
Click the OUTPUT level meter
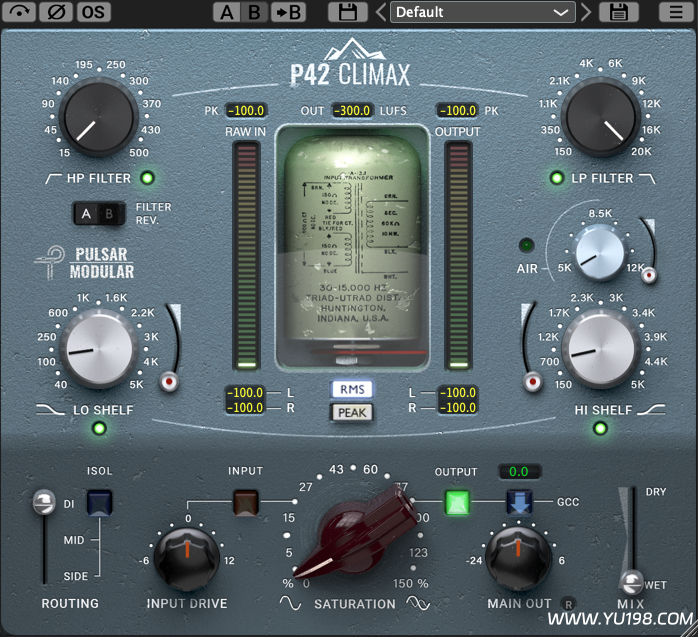(x=459, y=256)
